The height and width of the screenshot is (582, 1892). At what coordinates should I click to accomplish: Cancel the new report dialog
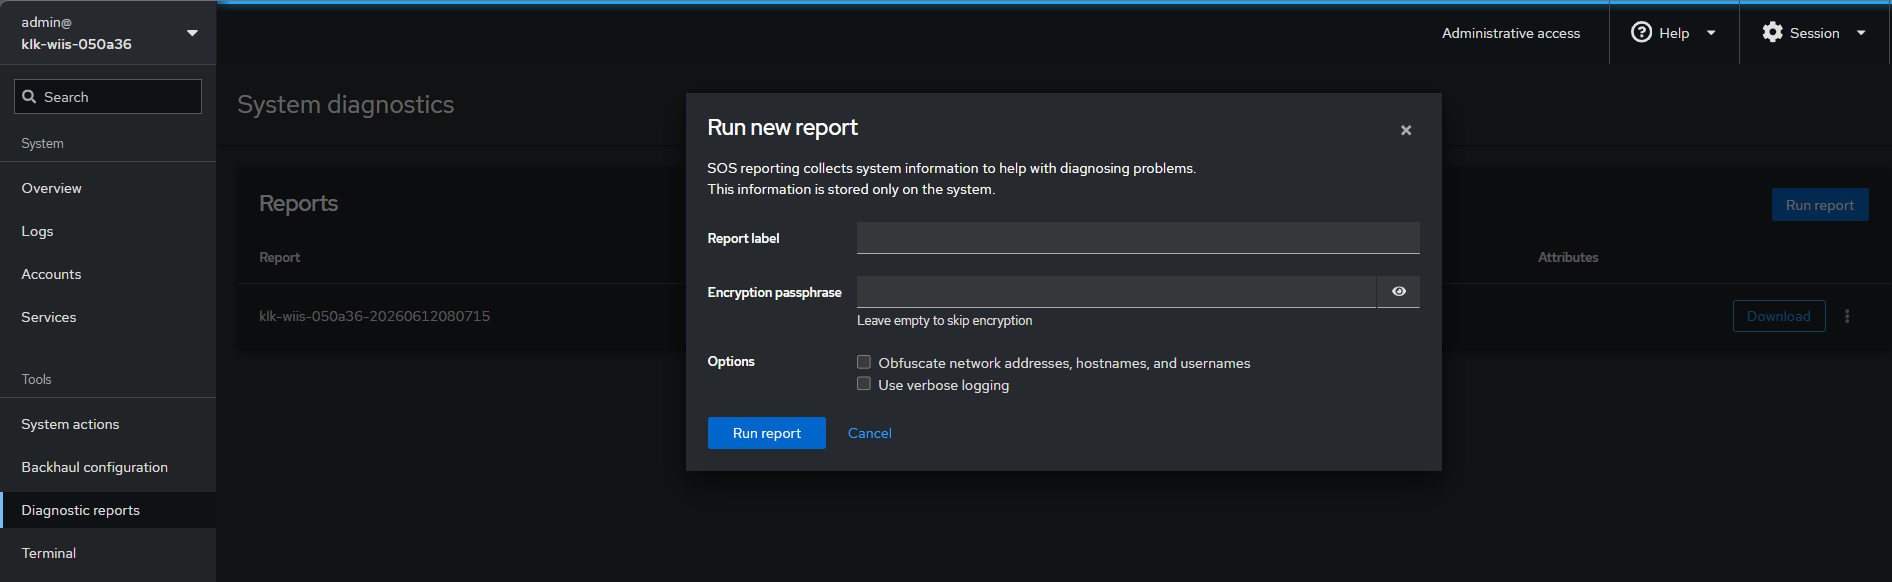(869, 433)
